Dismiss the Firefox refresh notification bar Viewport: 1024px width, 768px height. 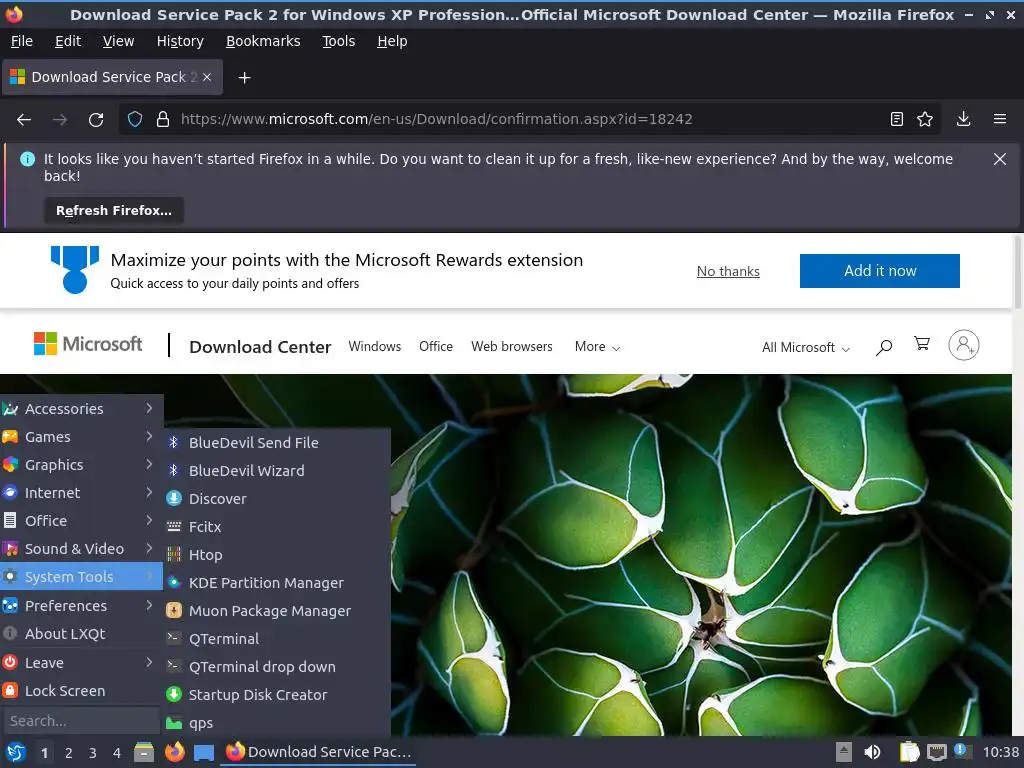(x=999, y=159)
